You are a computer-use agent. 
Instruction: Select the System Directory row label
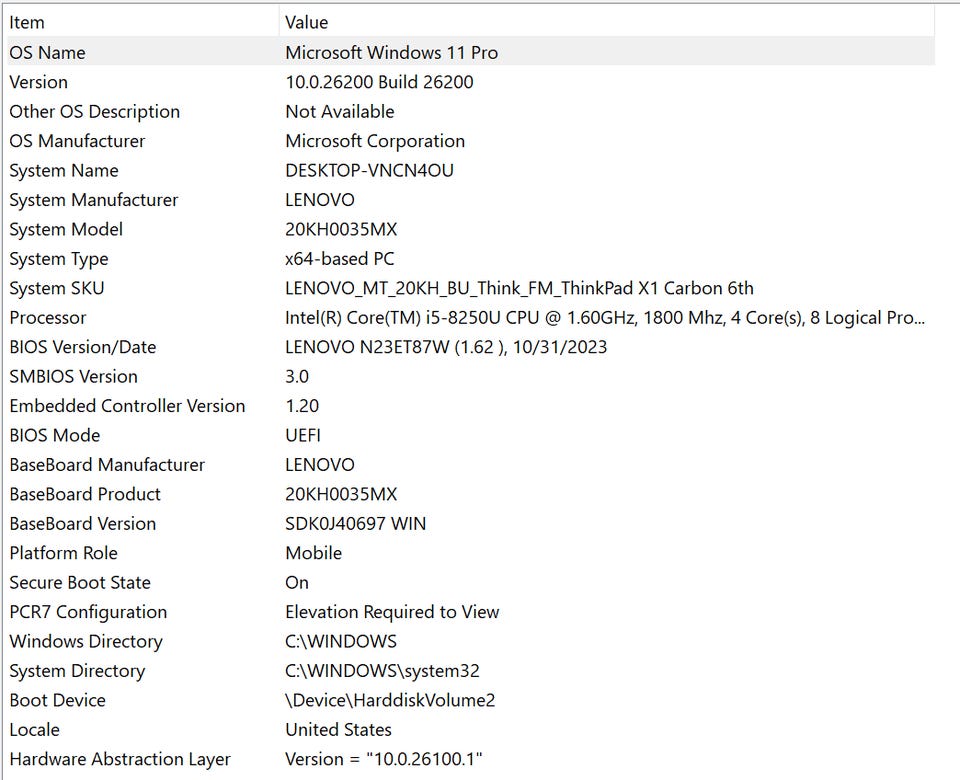tap(77, 670)
